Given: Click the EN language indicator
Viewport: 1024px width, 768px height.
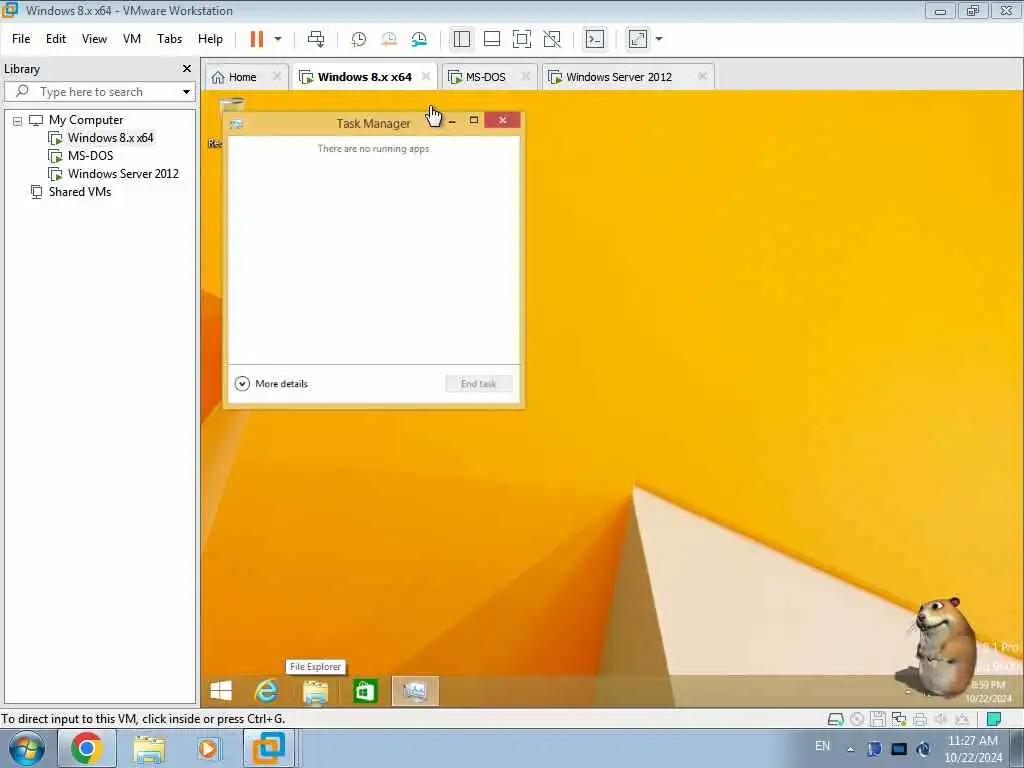Looking at the screenshot, I should pyautogui.click(x=822, y=746).
